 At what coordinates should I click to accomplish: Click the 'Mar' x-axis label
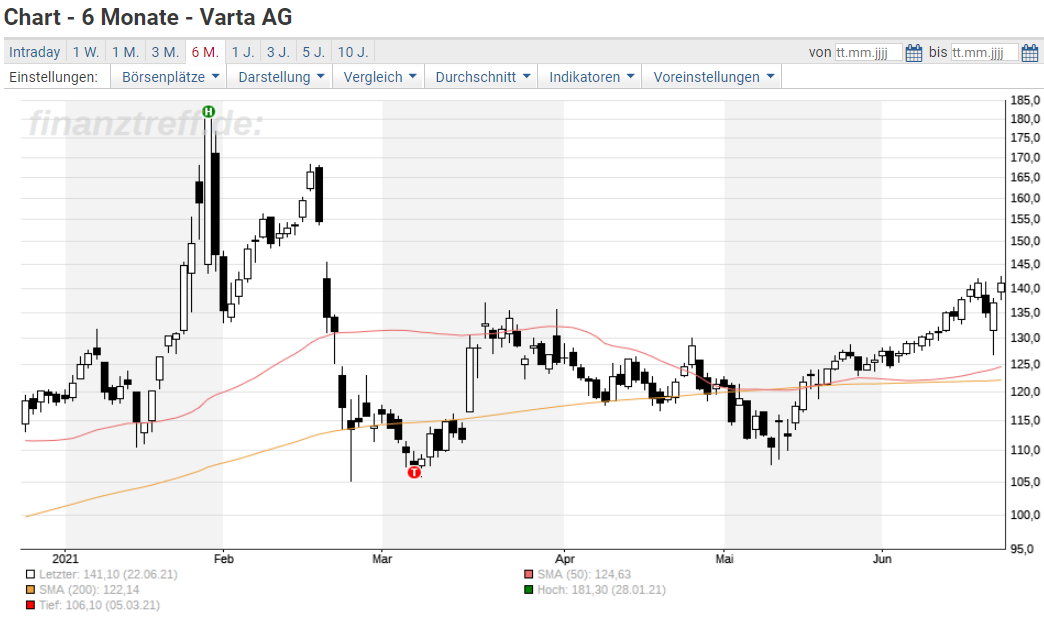click(382, 559)
